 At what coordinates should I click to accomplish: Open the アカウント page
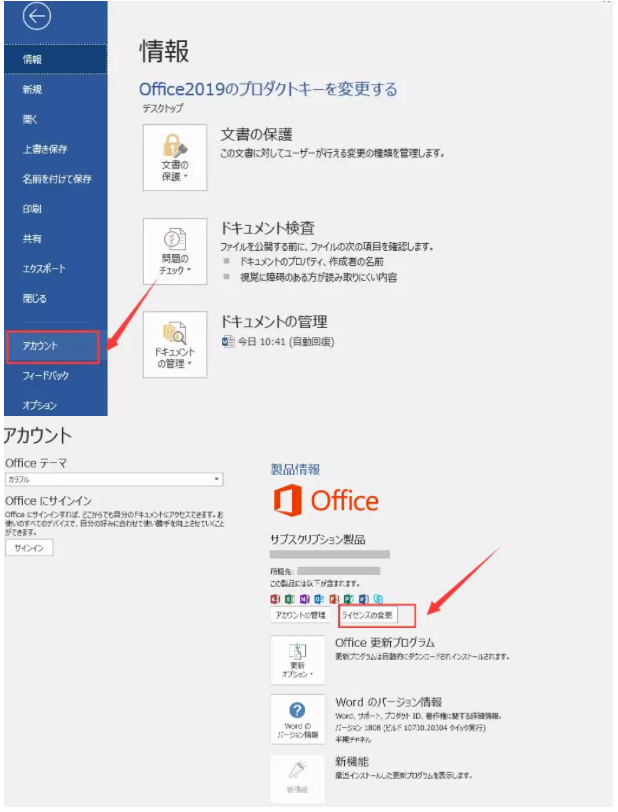(53, 346)
